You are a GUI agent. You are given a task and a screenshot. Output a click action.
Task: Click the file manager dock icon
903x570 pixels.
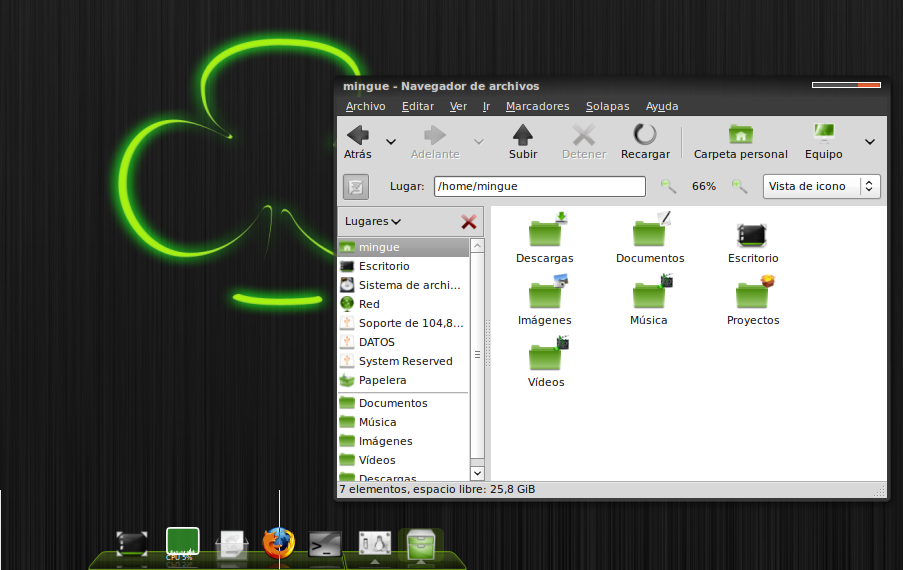[420, 544]
